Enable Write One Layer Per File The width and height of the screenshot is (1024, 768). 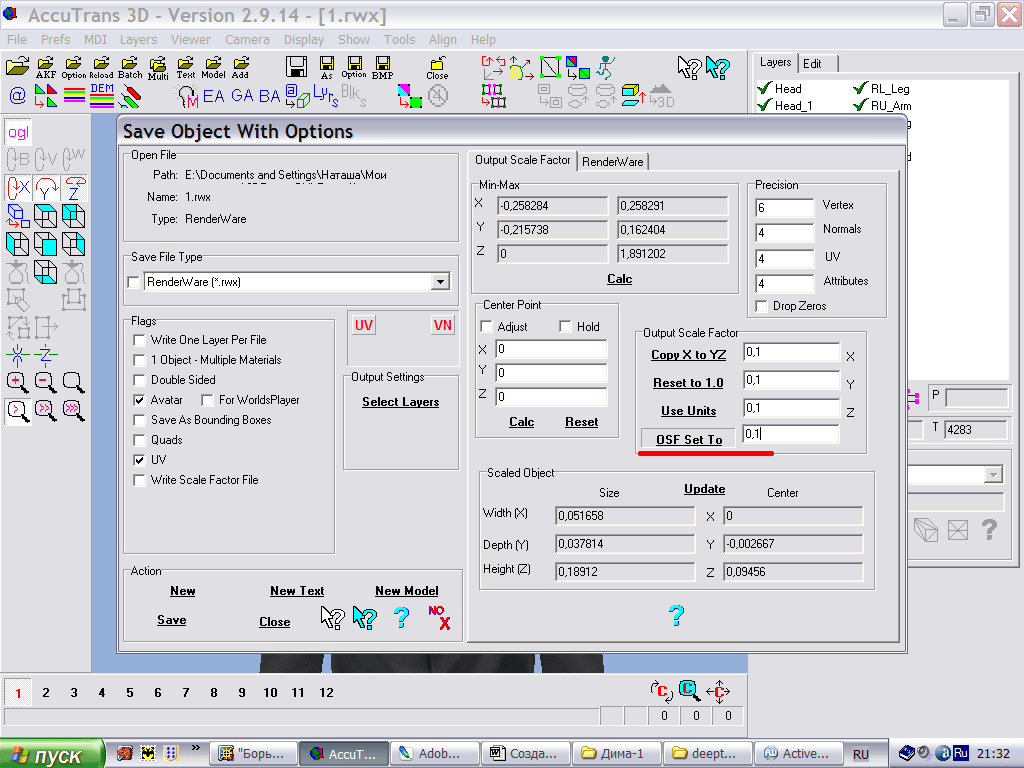tap(139, 340)
